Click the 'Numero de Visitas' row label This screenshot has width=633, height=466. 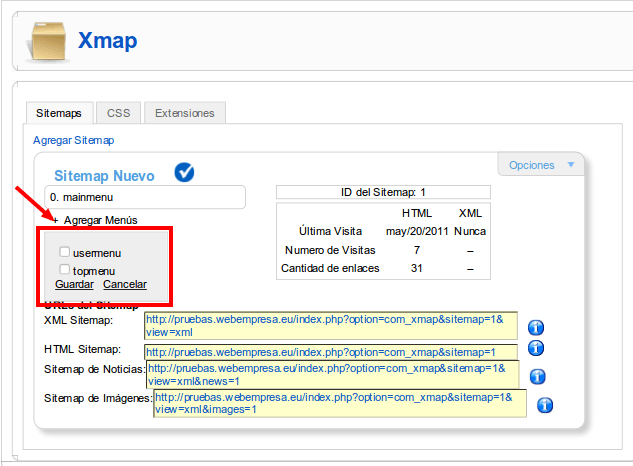point(330,250)
